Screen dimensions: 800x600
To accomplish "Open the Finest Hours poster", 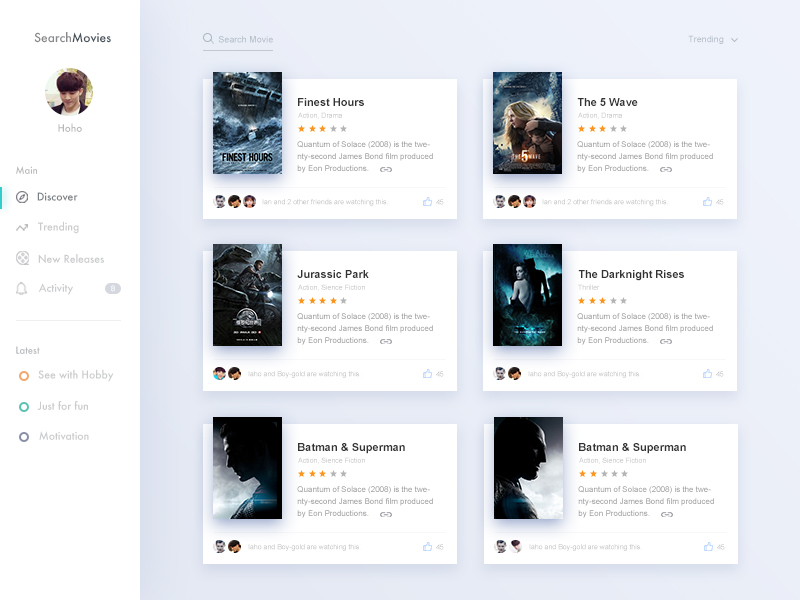I will click(x=247, y=123).
